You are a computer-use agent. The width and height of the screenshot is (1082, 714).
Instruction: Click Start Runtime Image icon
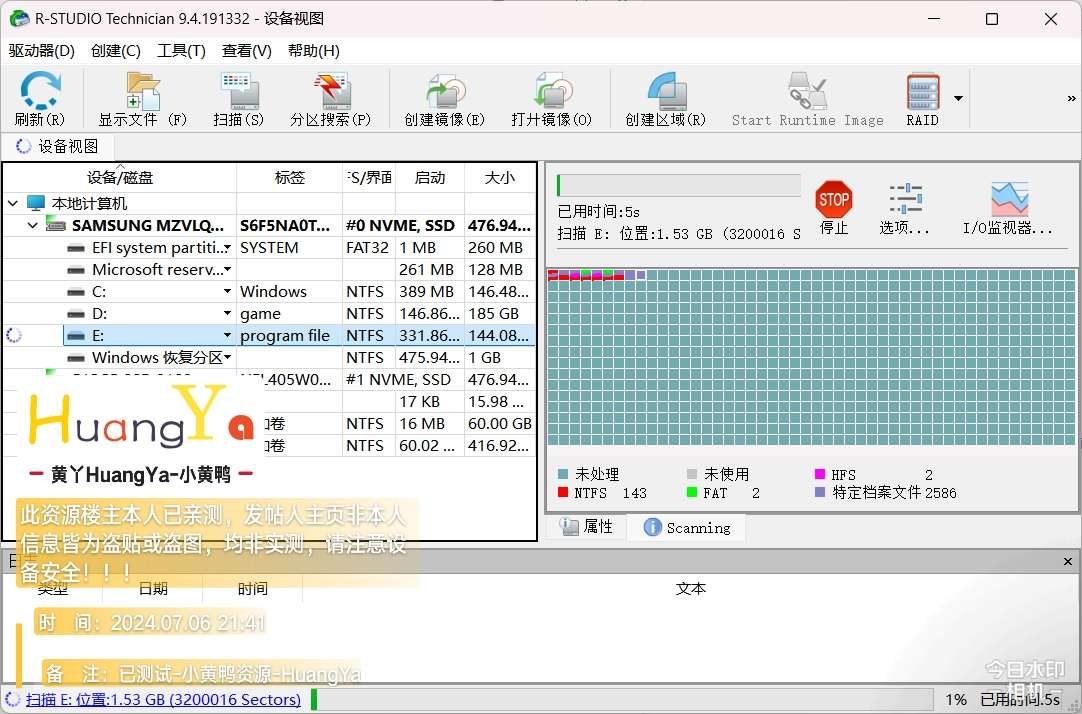807,99
